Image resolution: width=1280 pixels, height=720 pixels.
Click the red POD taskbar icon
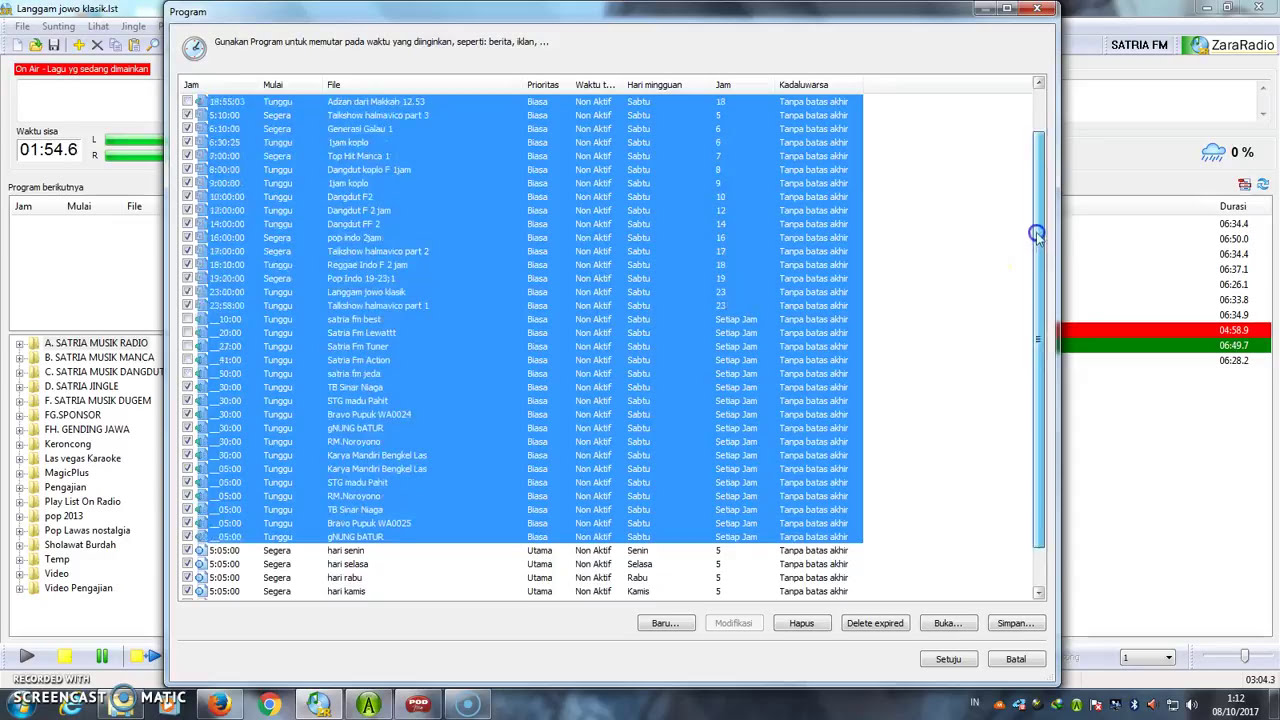(418, 704)
